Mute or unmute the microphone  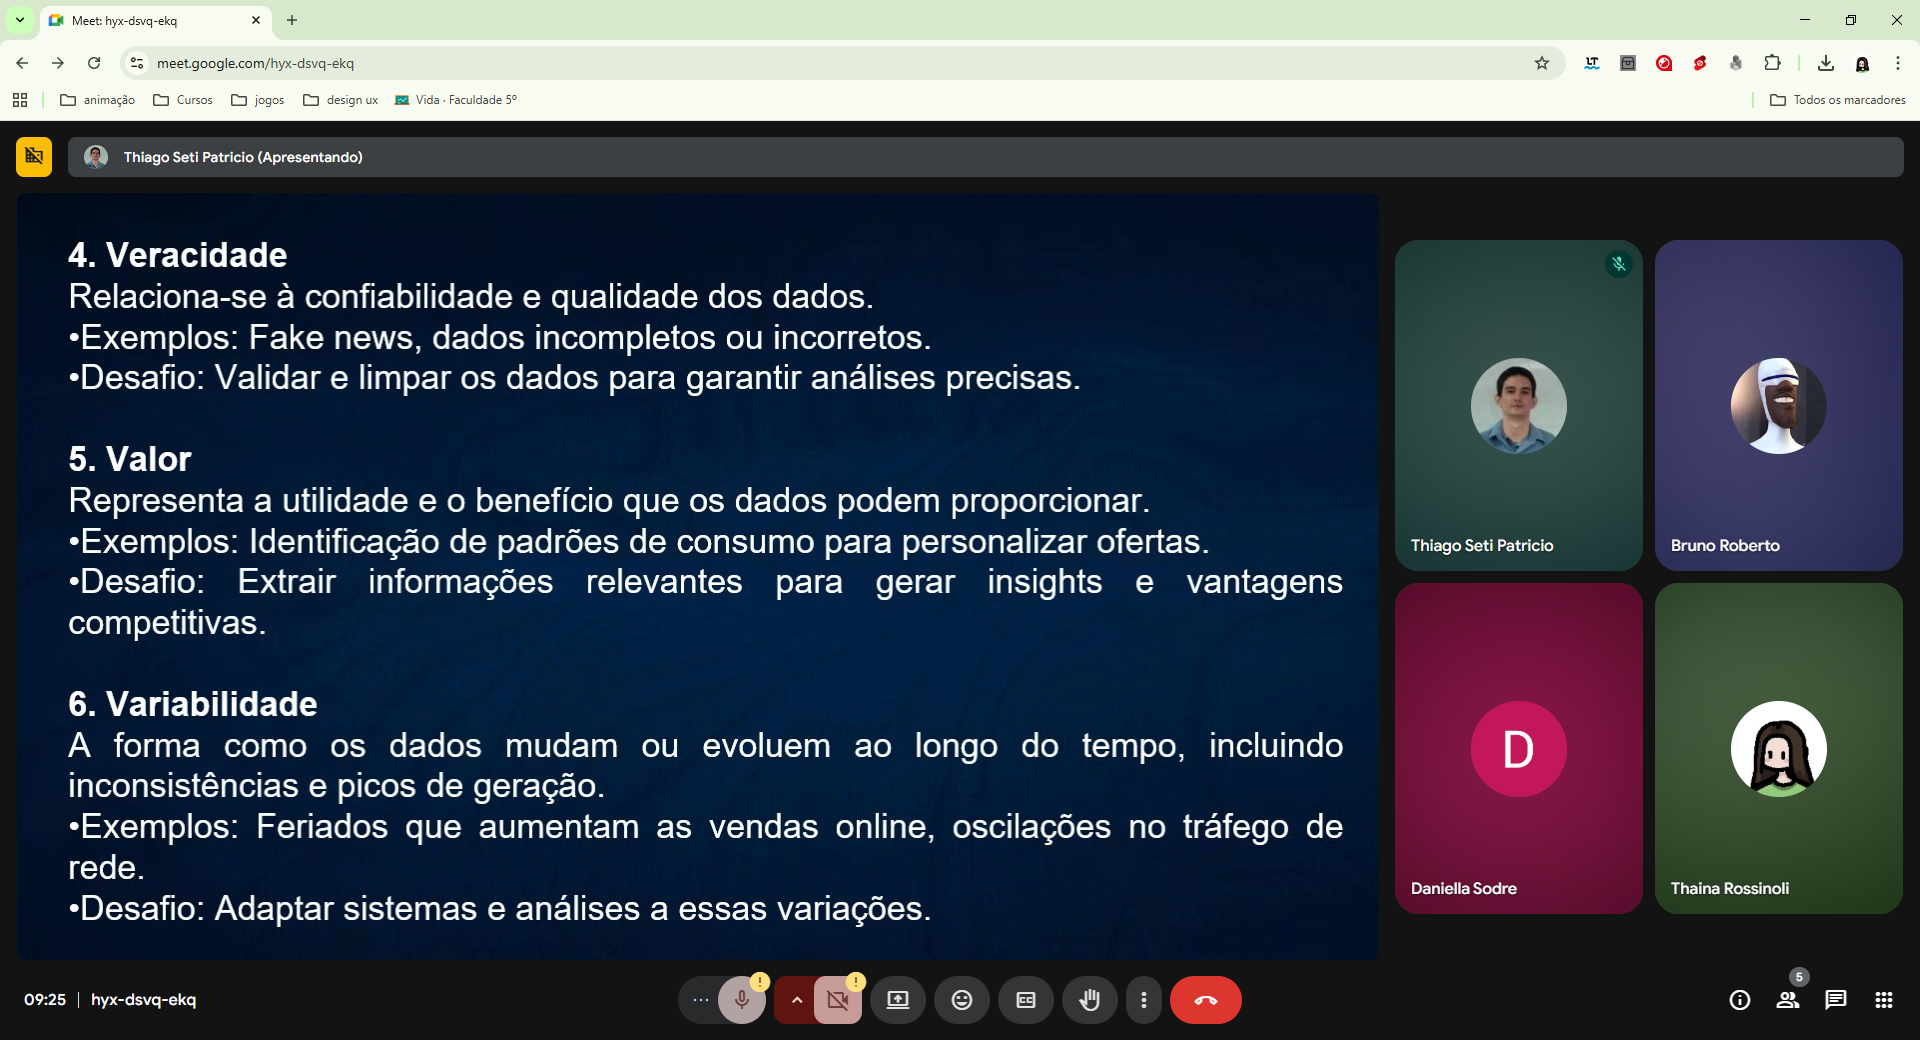pos(742,1000)
